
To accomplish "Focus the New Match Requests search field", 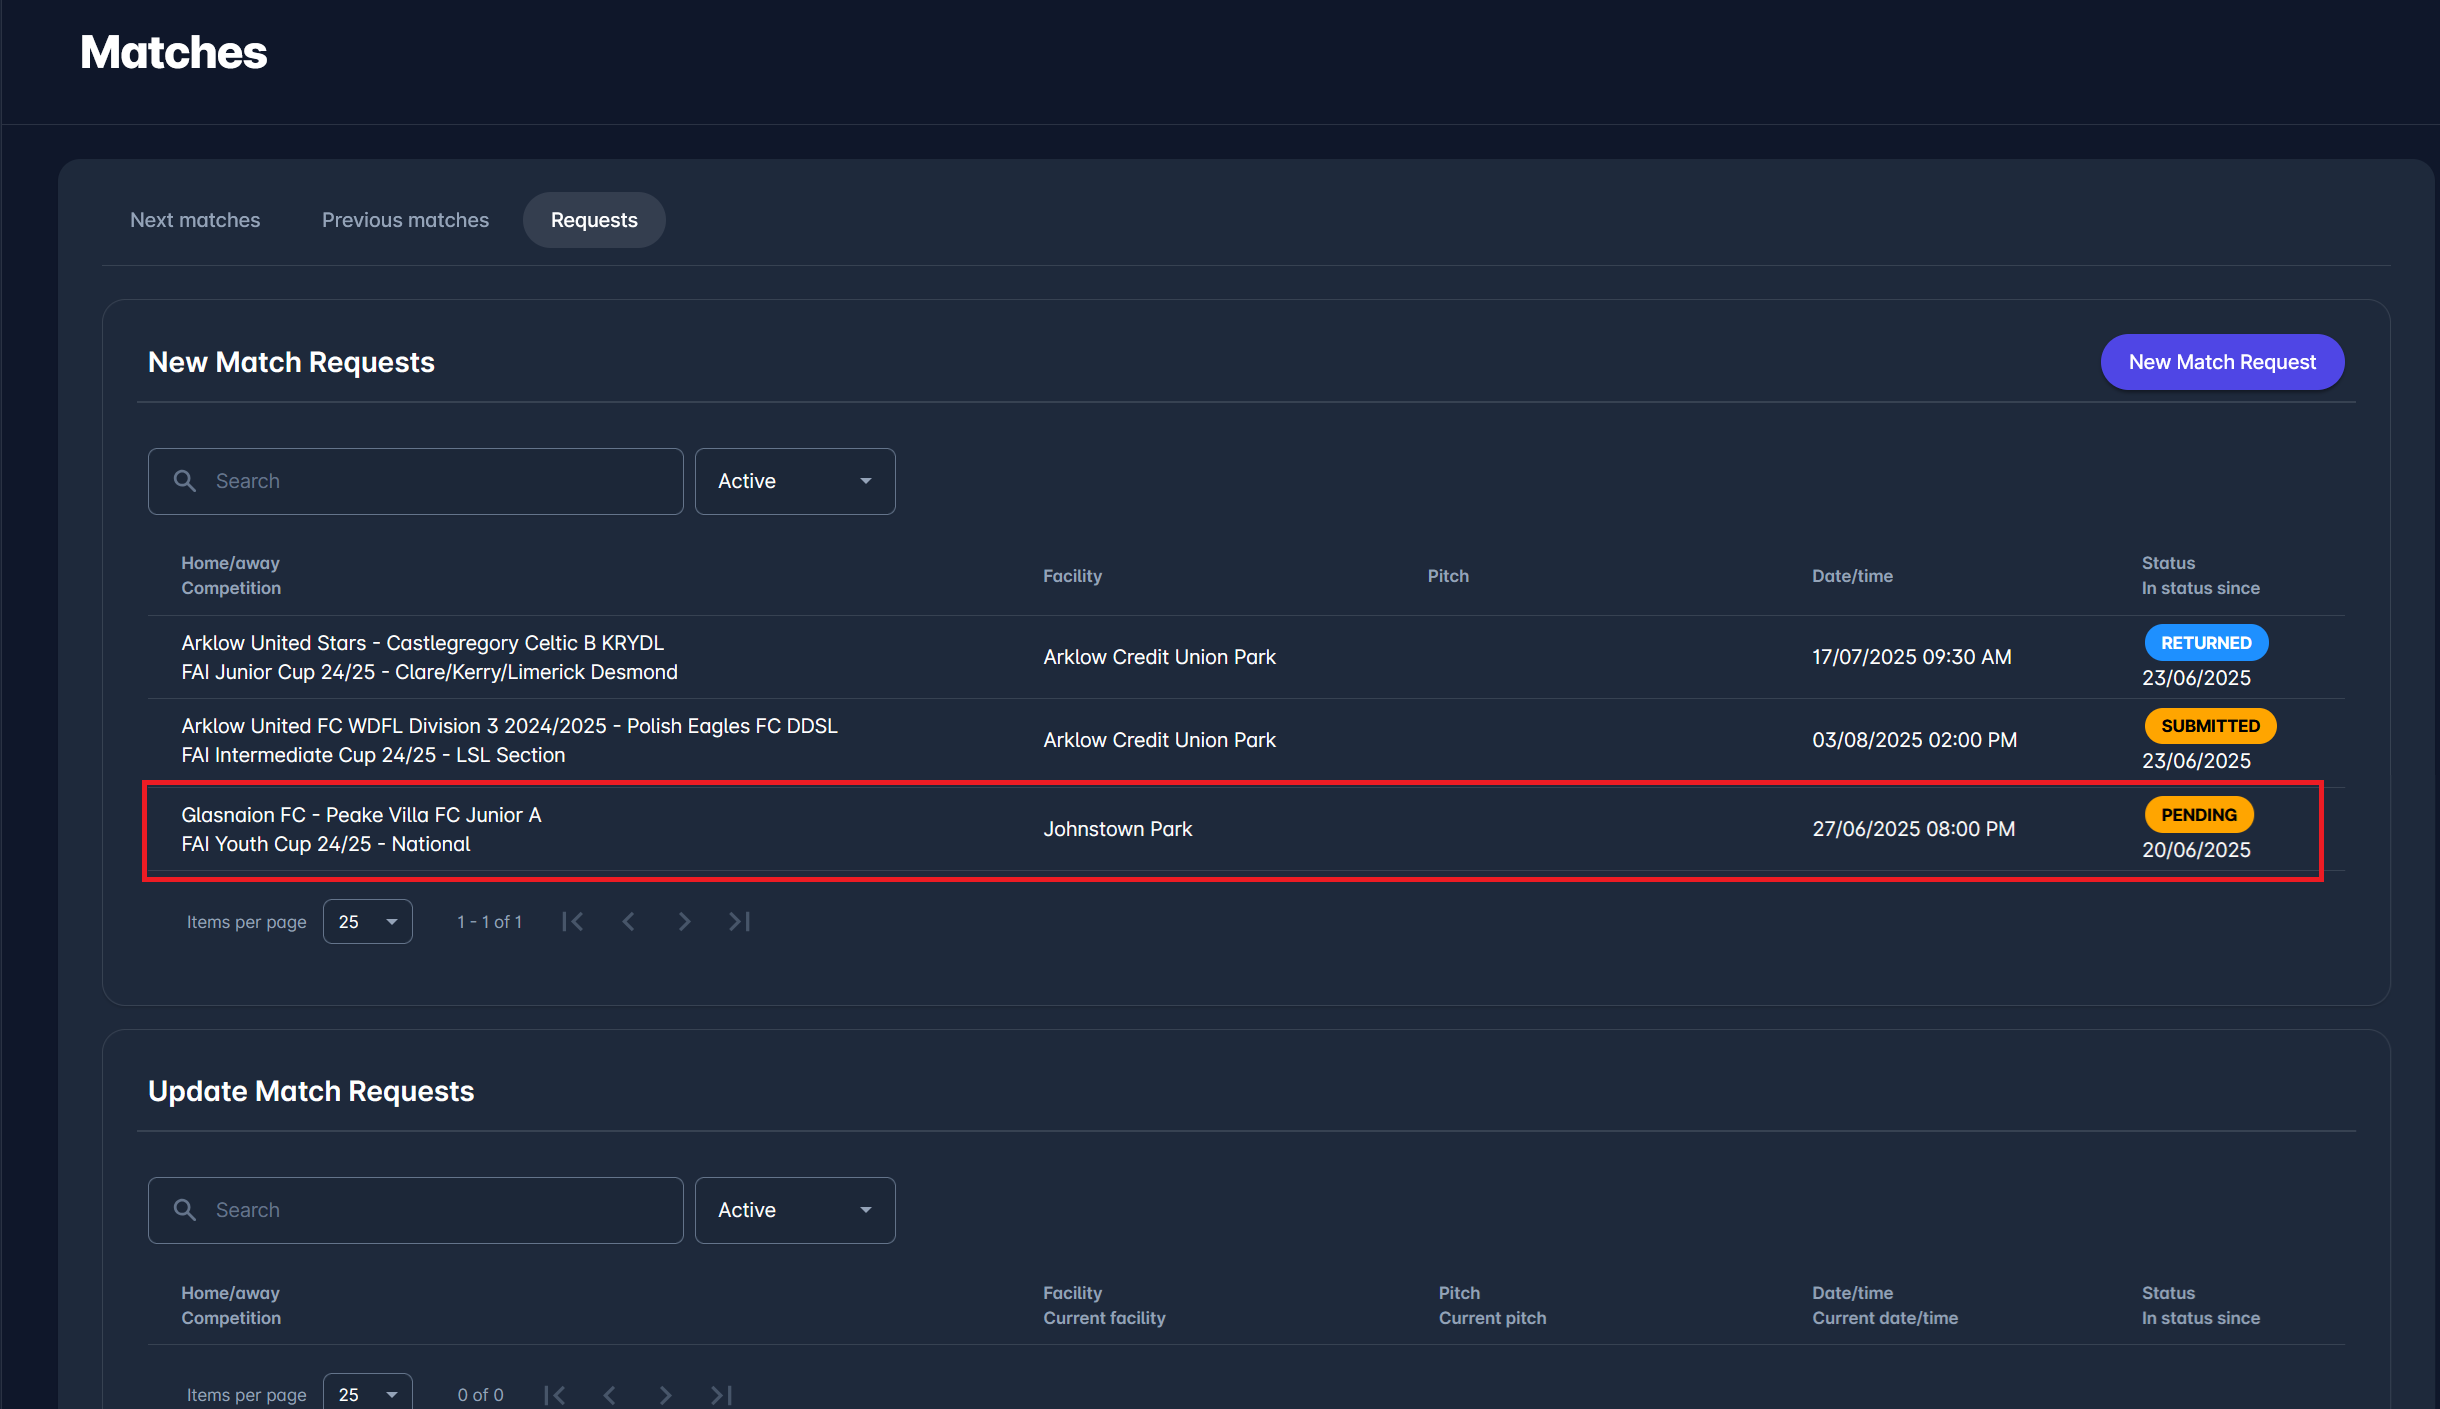I will (x=430, y=481).
